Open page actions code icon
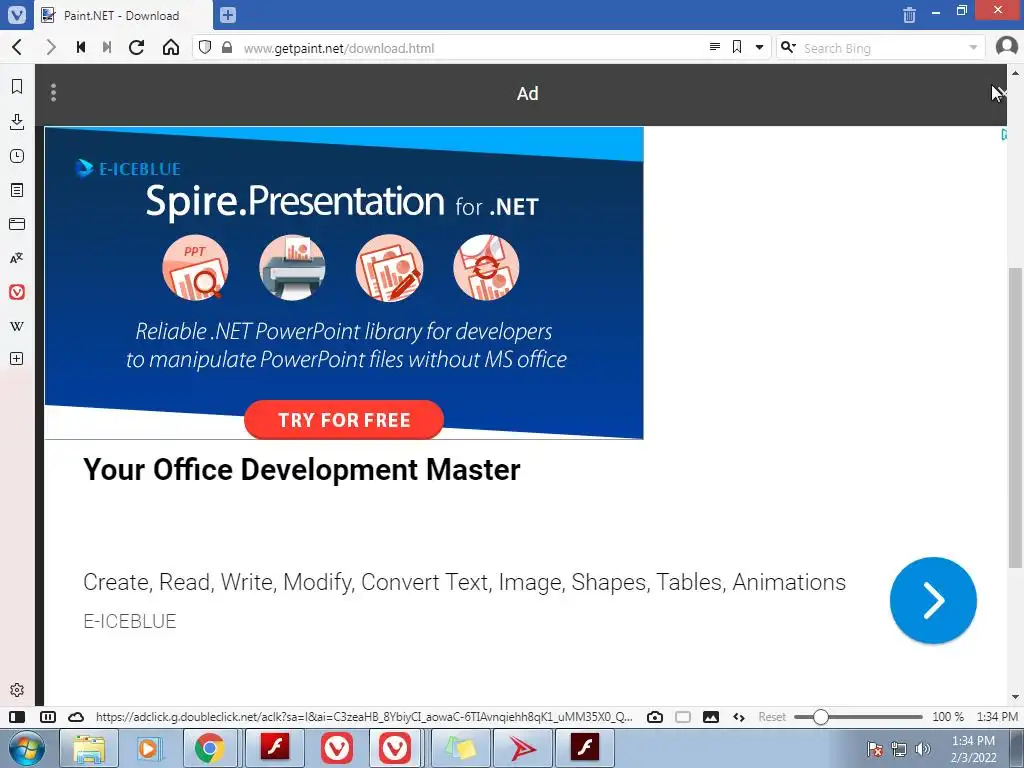The width and height of the screenshot is (1024, 768). 739,717
